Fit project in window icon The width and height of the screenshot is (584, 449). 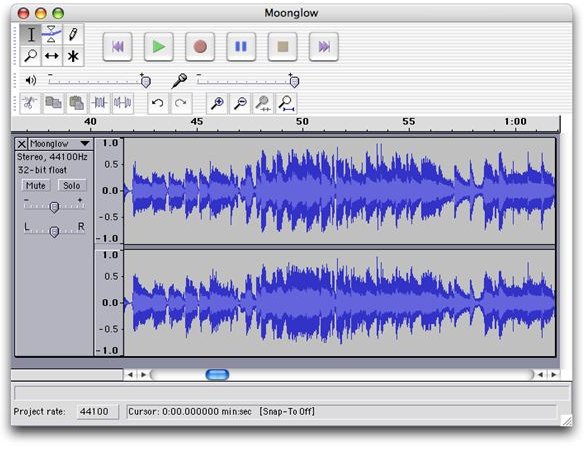click(x=286, y=103)
